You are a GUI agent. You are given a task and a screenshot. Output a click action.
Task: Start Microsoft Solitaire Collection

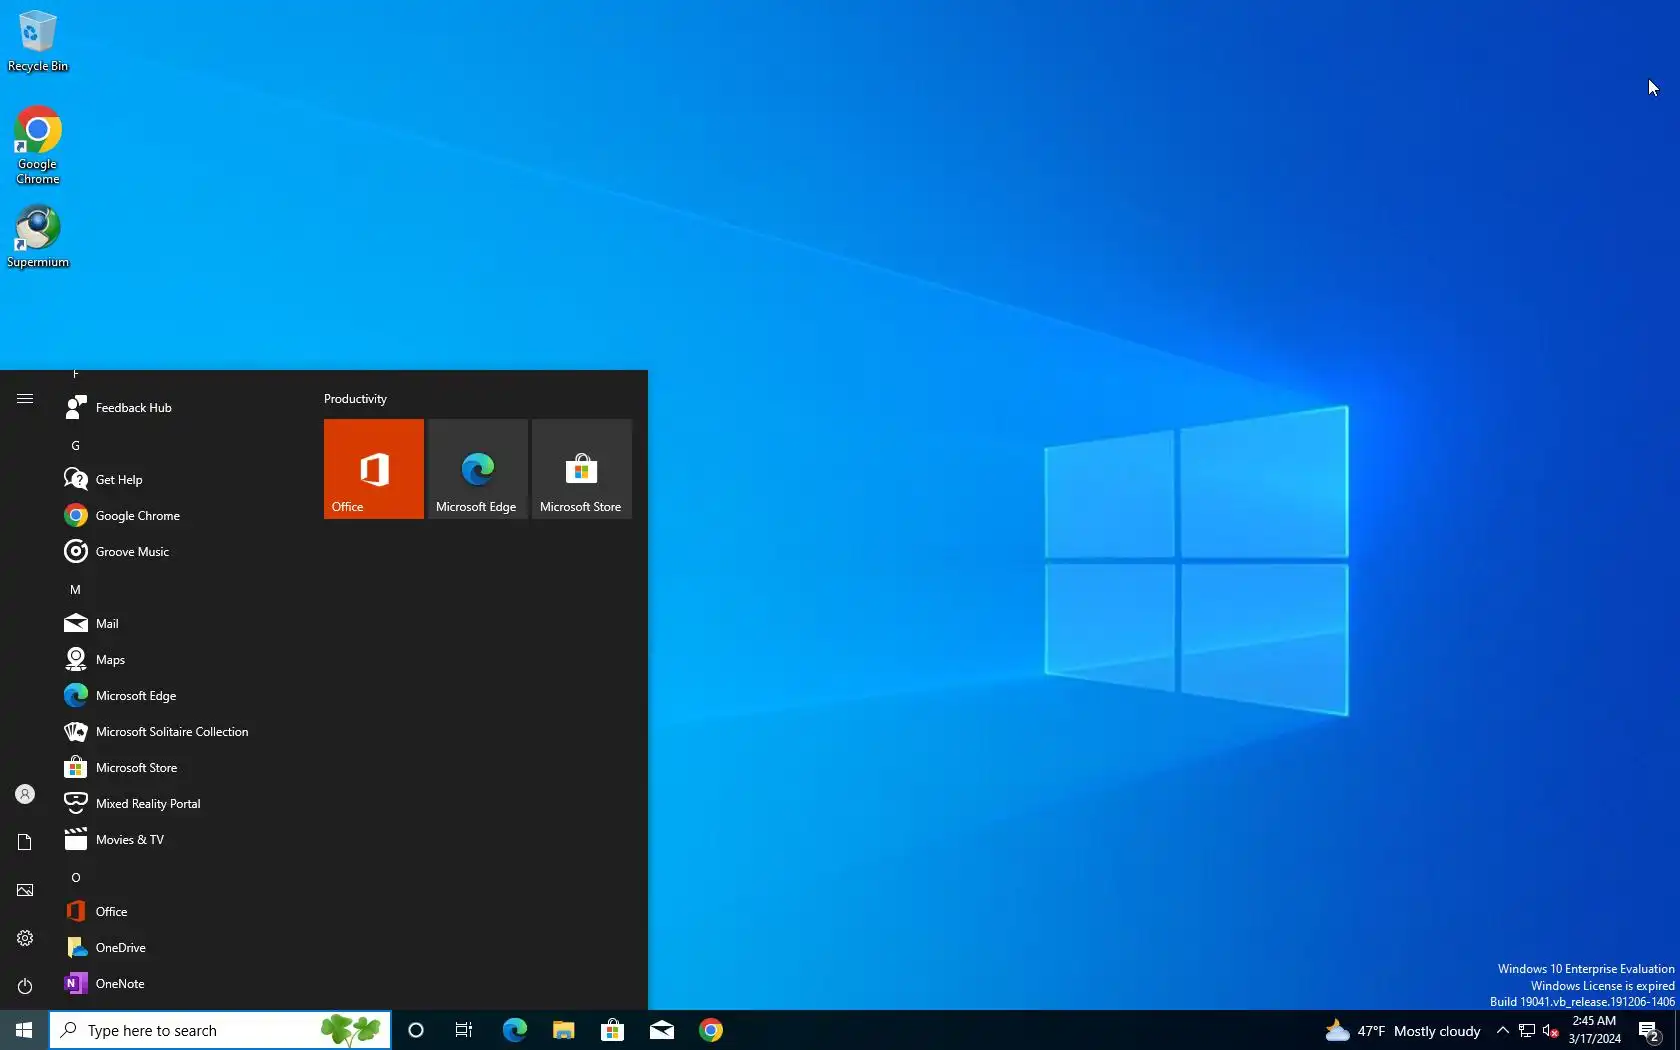click(x=180, y=732)
